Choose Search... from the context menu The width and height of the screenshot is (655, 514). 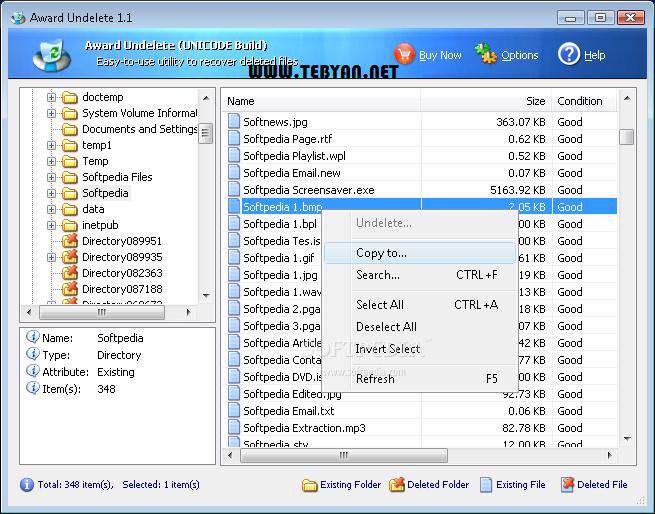point(420,275)
